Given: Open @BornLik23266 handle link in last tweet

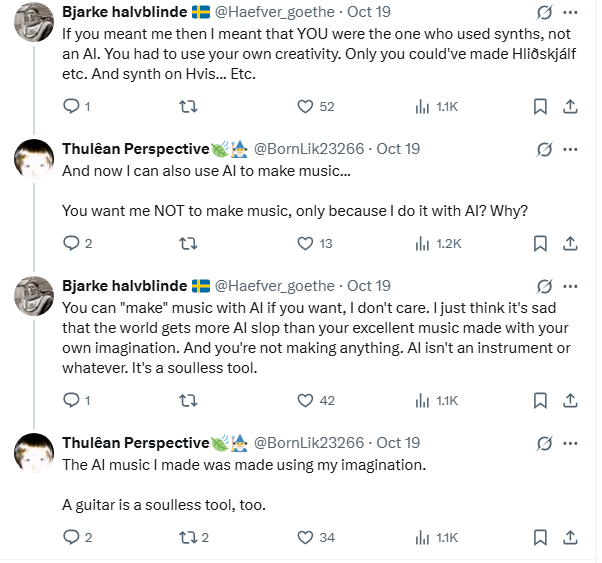Looking at the screenshot, I should point(311,442).
